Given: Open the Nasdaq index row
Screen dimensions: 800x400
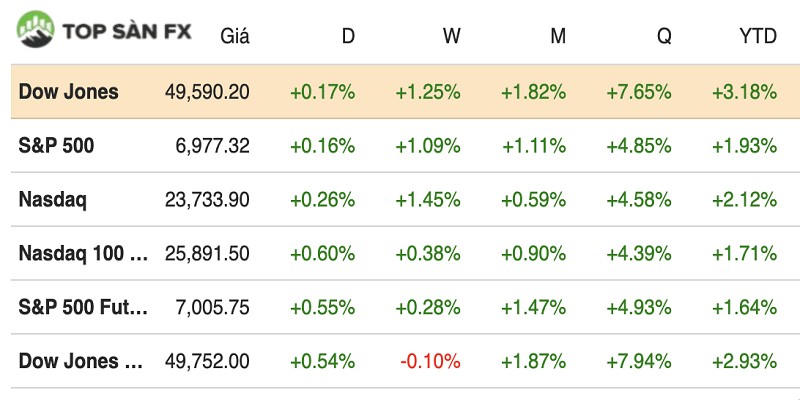Looking at the screenshot, I should (x=52, y=199).
